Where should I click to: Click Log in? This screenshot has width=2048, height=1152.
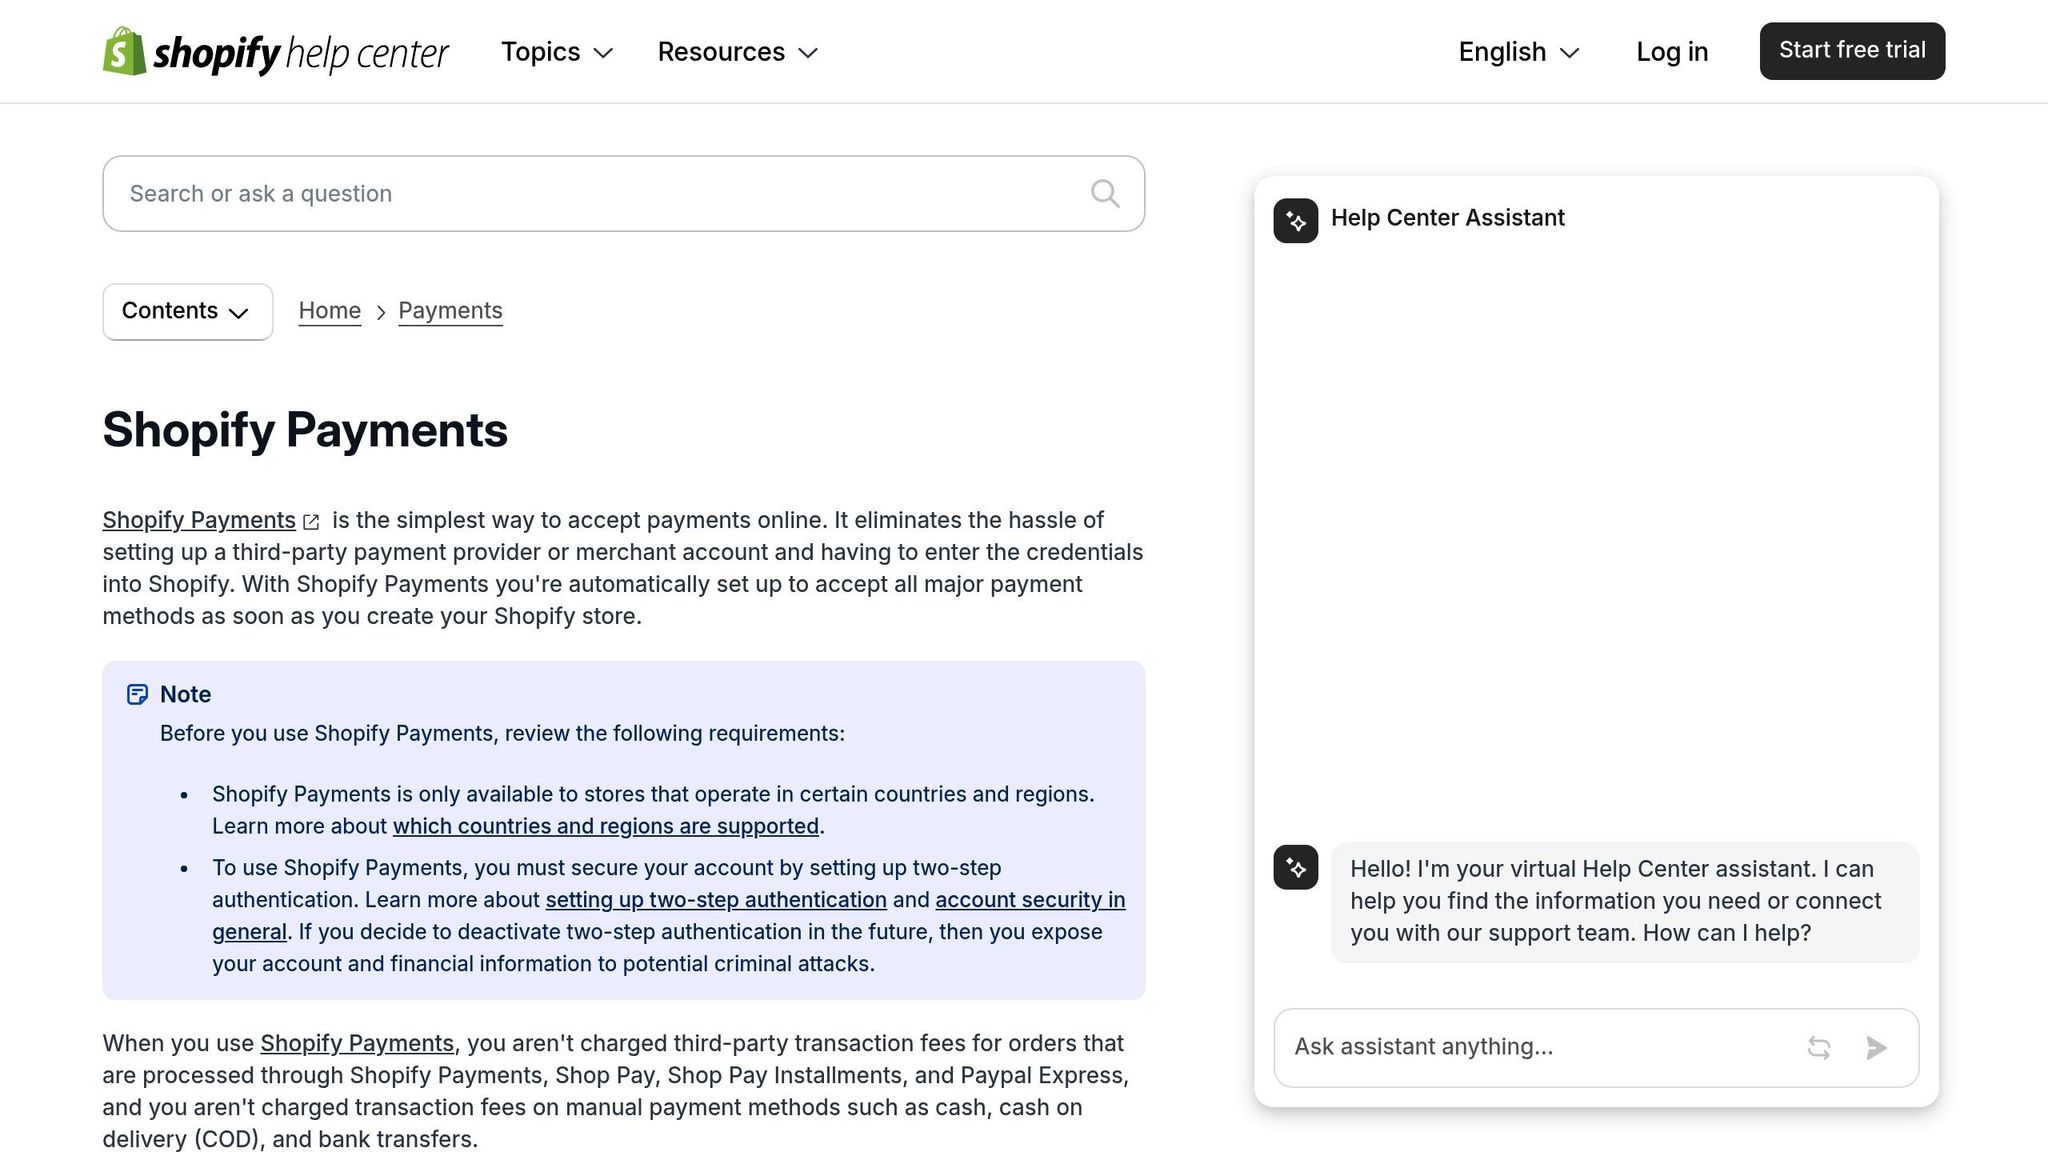tap(1671, 52)
